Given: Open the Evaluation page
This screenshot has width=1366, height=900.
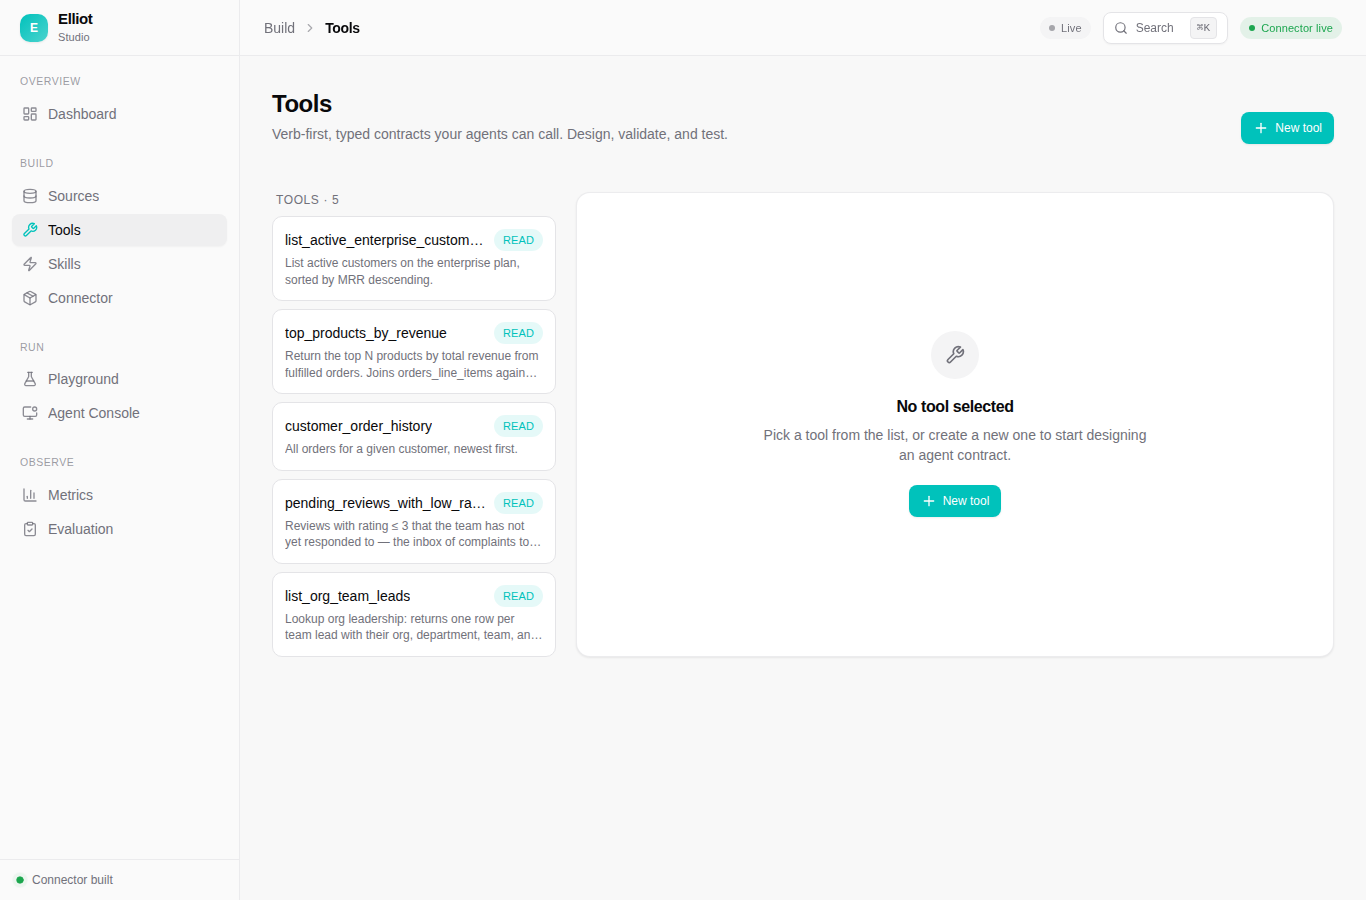Looking at the screenshot, I should 120,529.
